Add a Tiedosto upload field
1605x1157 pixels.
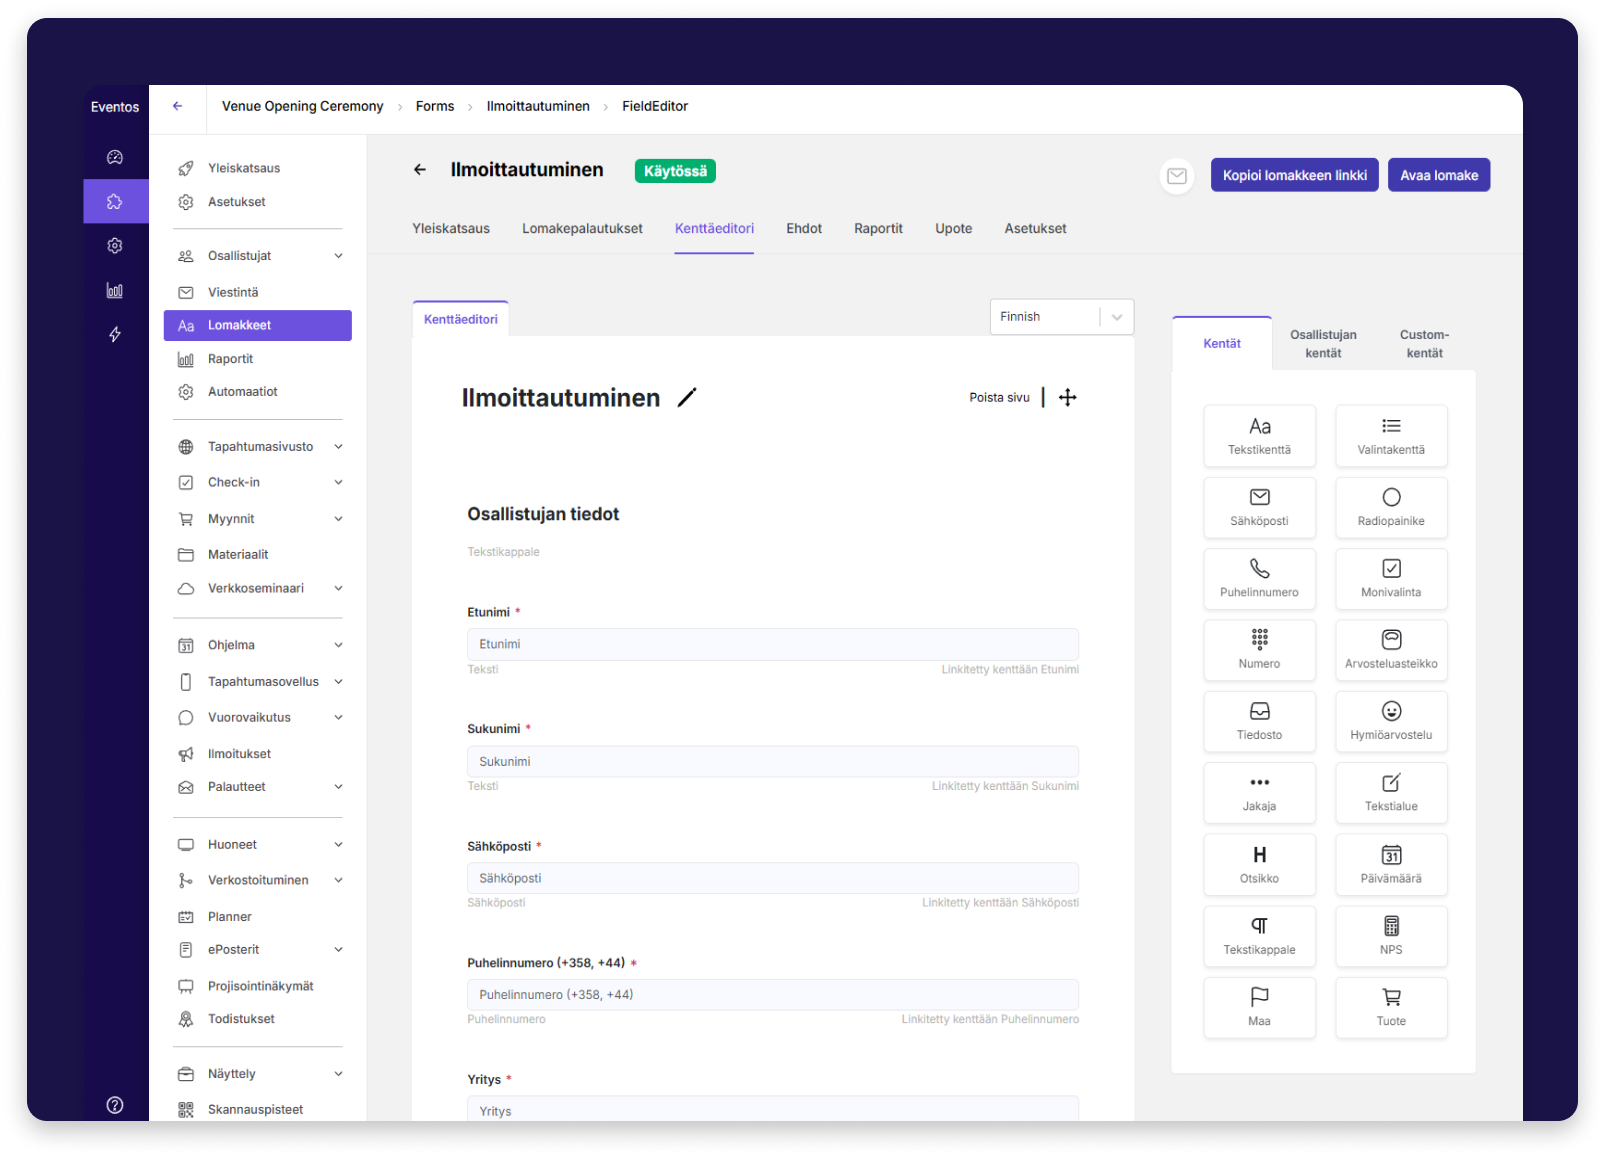[x=1259, y=721]
